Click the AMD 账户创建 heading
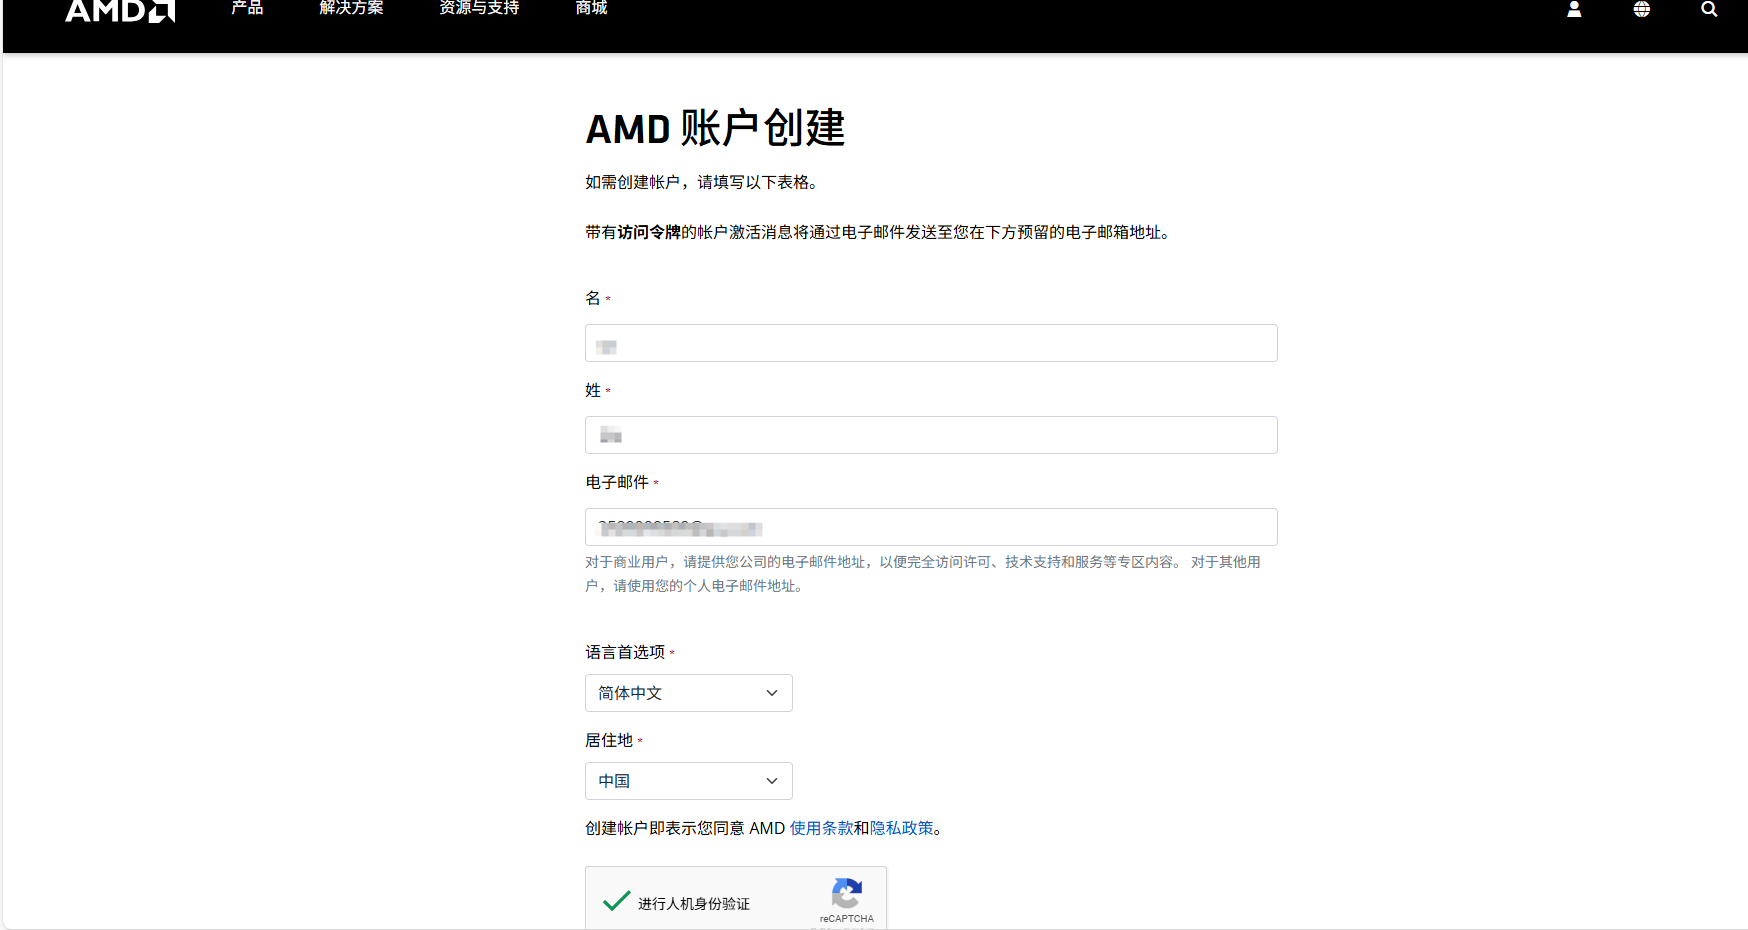This screenshot has width=1748, height=930. coord(715,129)
